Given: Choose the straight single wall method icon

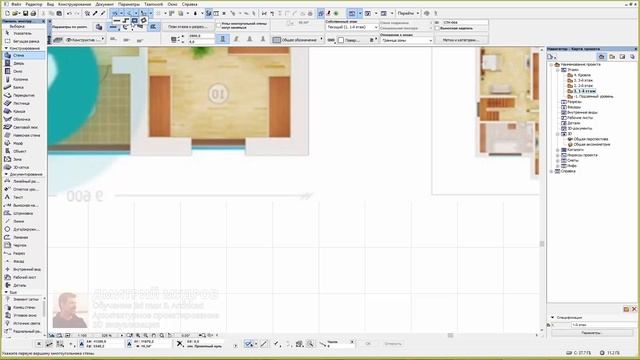Looking at the screenshot, I should pos(117,20).
